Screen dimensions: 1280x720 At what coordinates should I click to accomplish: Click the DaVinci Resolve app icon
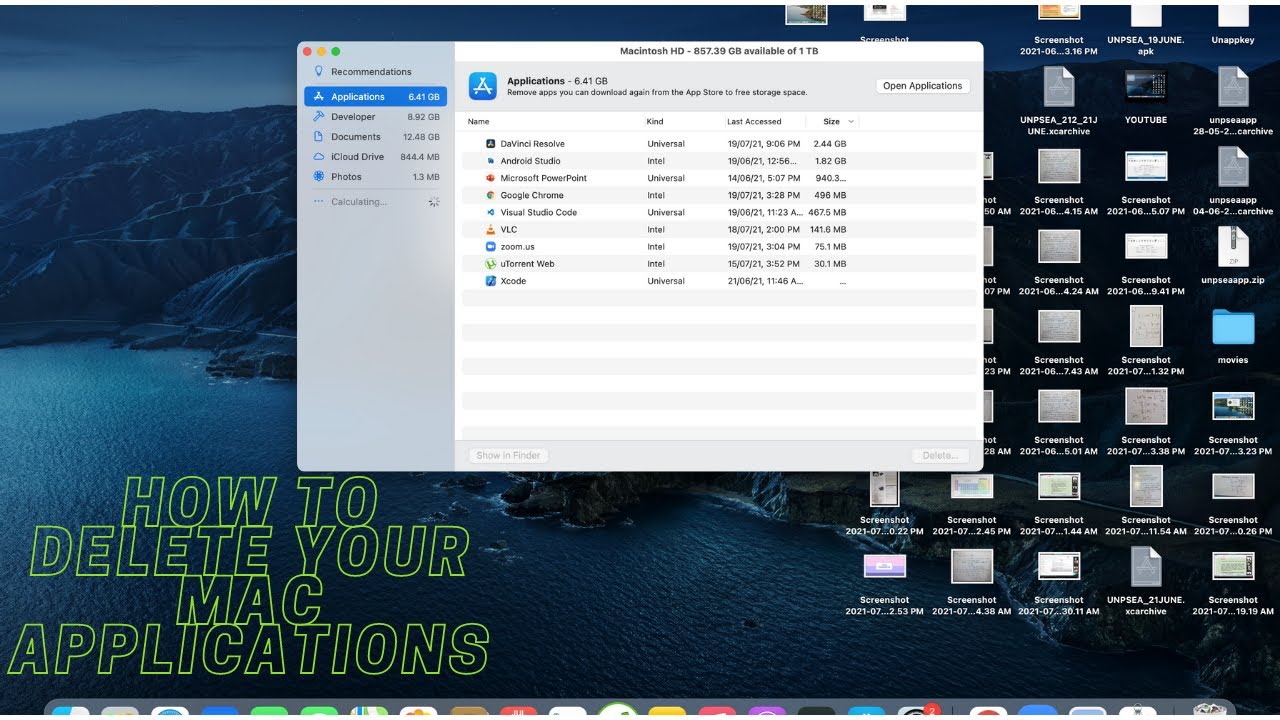coord(491,144)
